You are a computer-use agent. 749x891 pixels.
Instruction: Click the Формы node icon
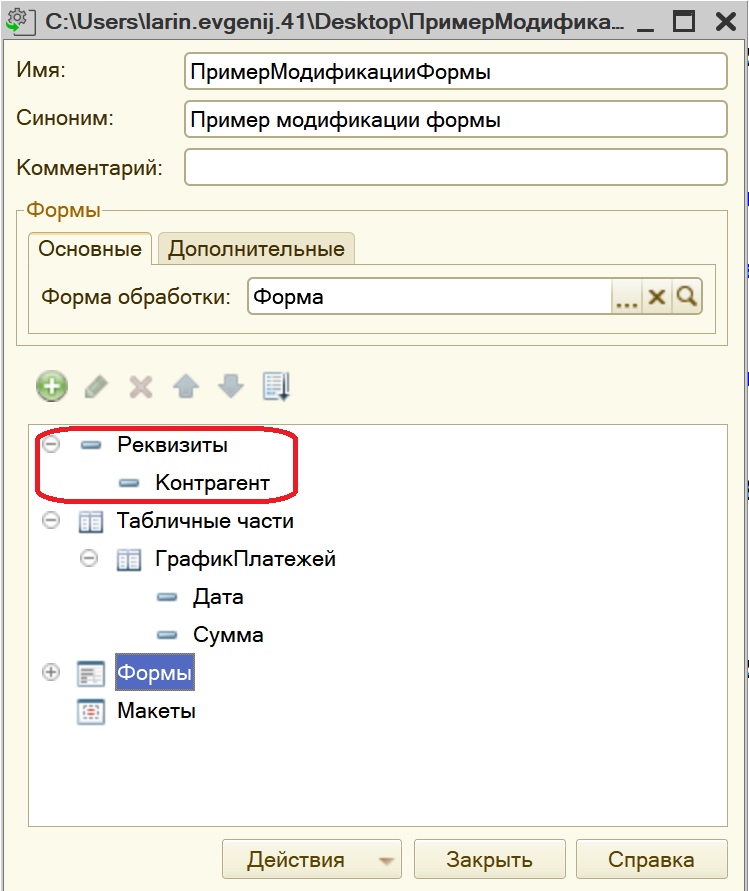[x=91, y=674]
